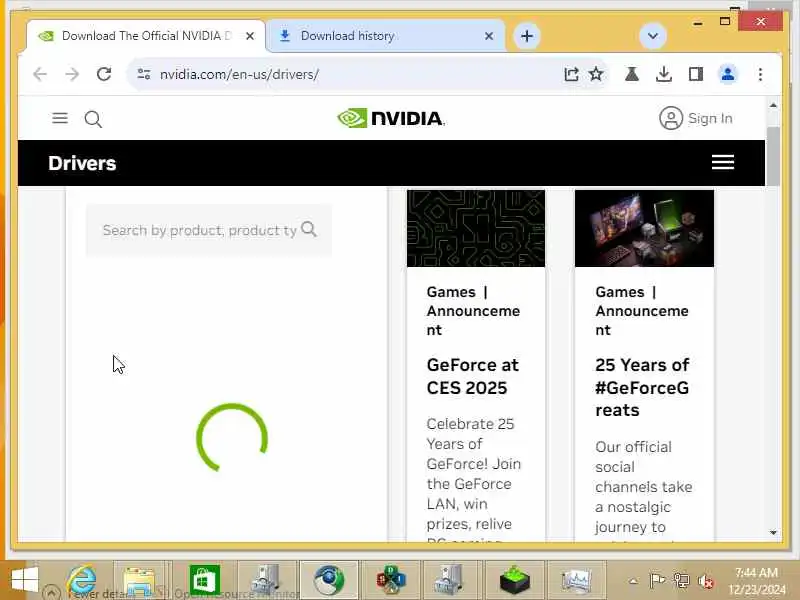The image size is (800, 600).
Task: Open a new tab with plus button
Action: click(x=527, y=36)
